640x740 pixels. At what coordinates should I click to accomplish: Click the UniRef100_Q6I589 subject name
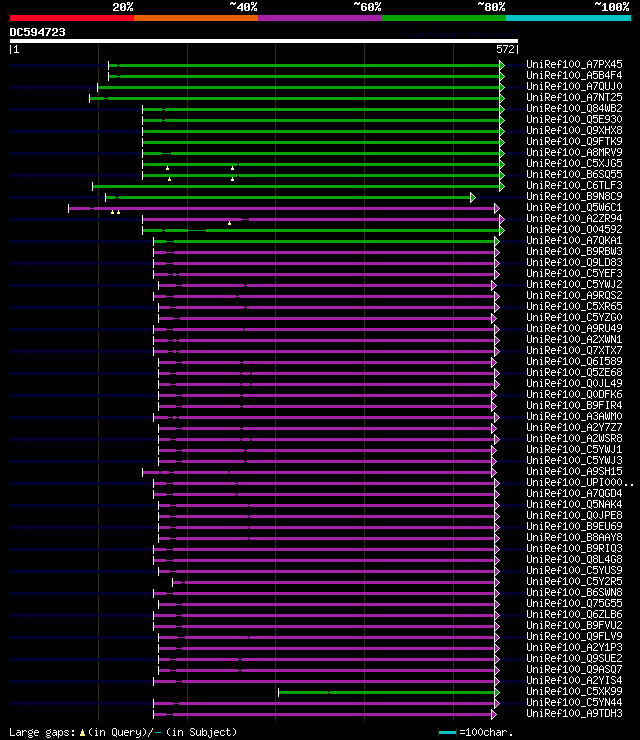pos(574,361)
